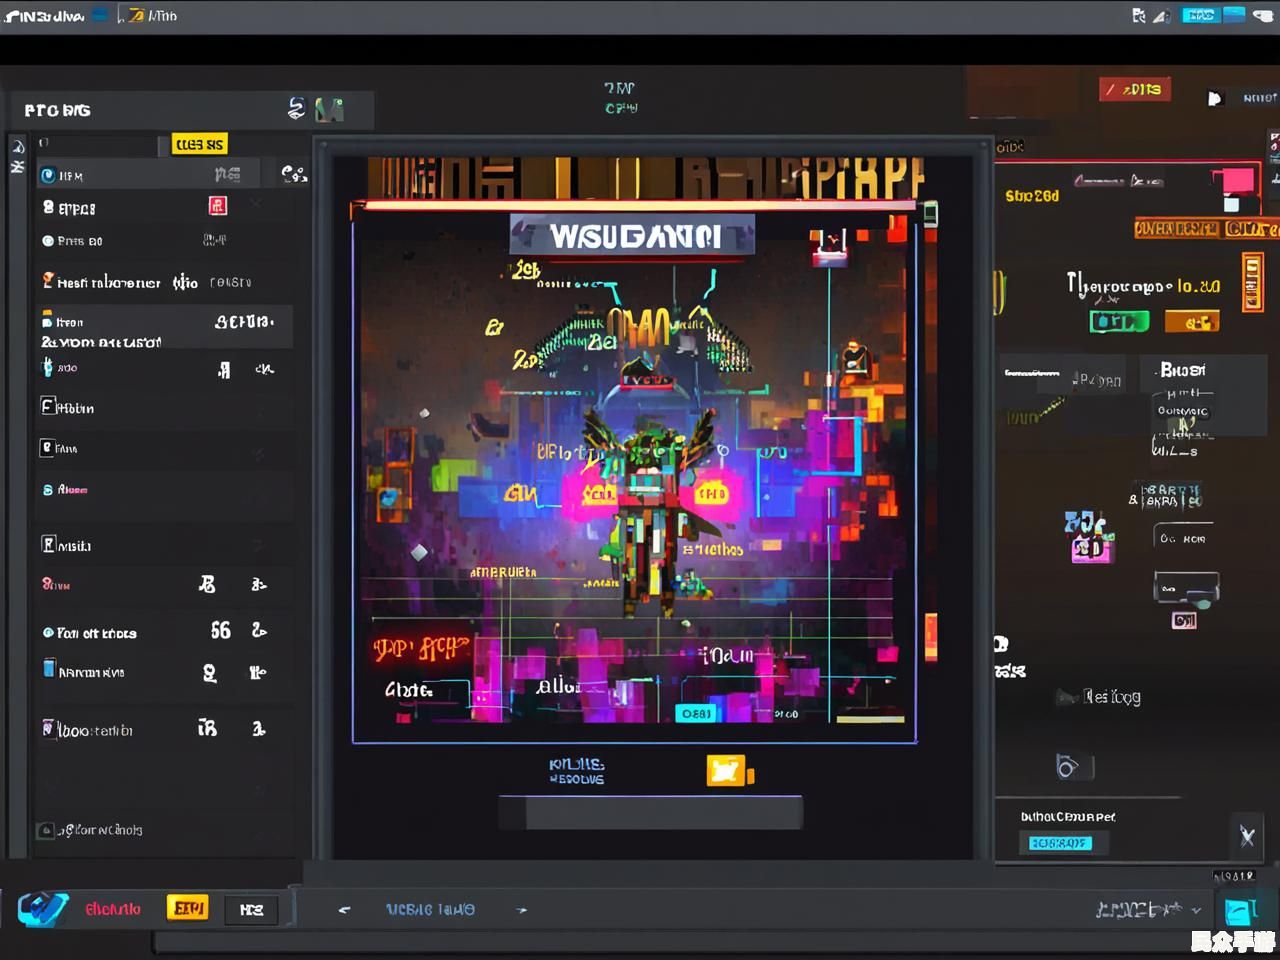Click the right arrow in the bottom navigation

click(x=521, y=910)
